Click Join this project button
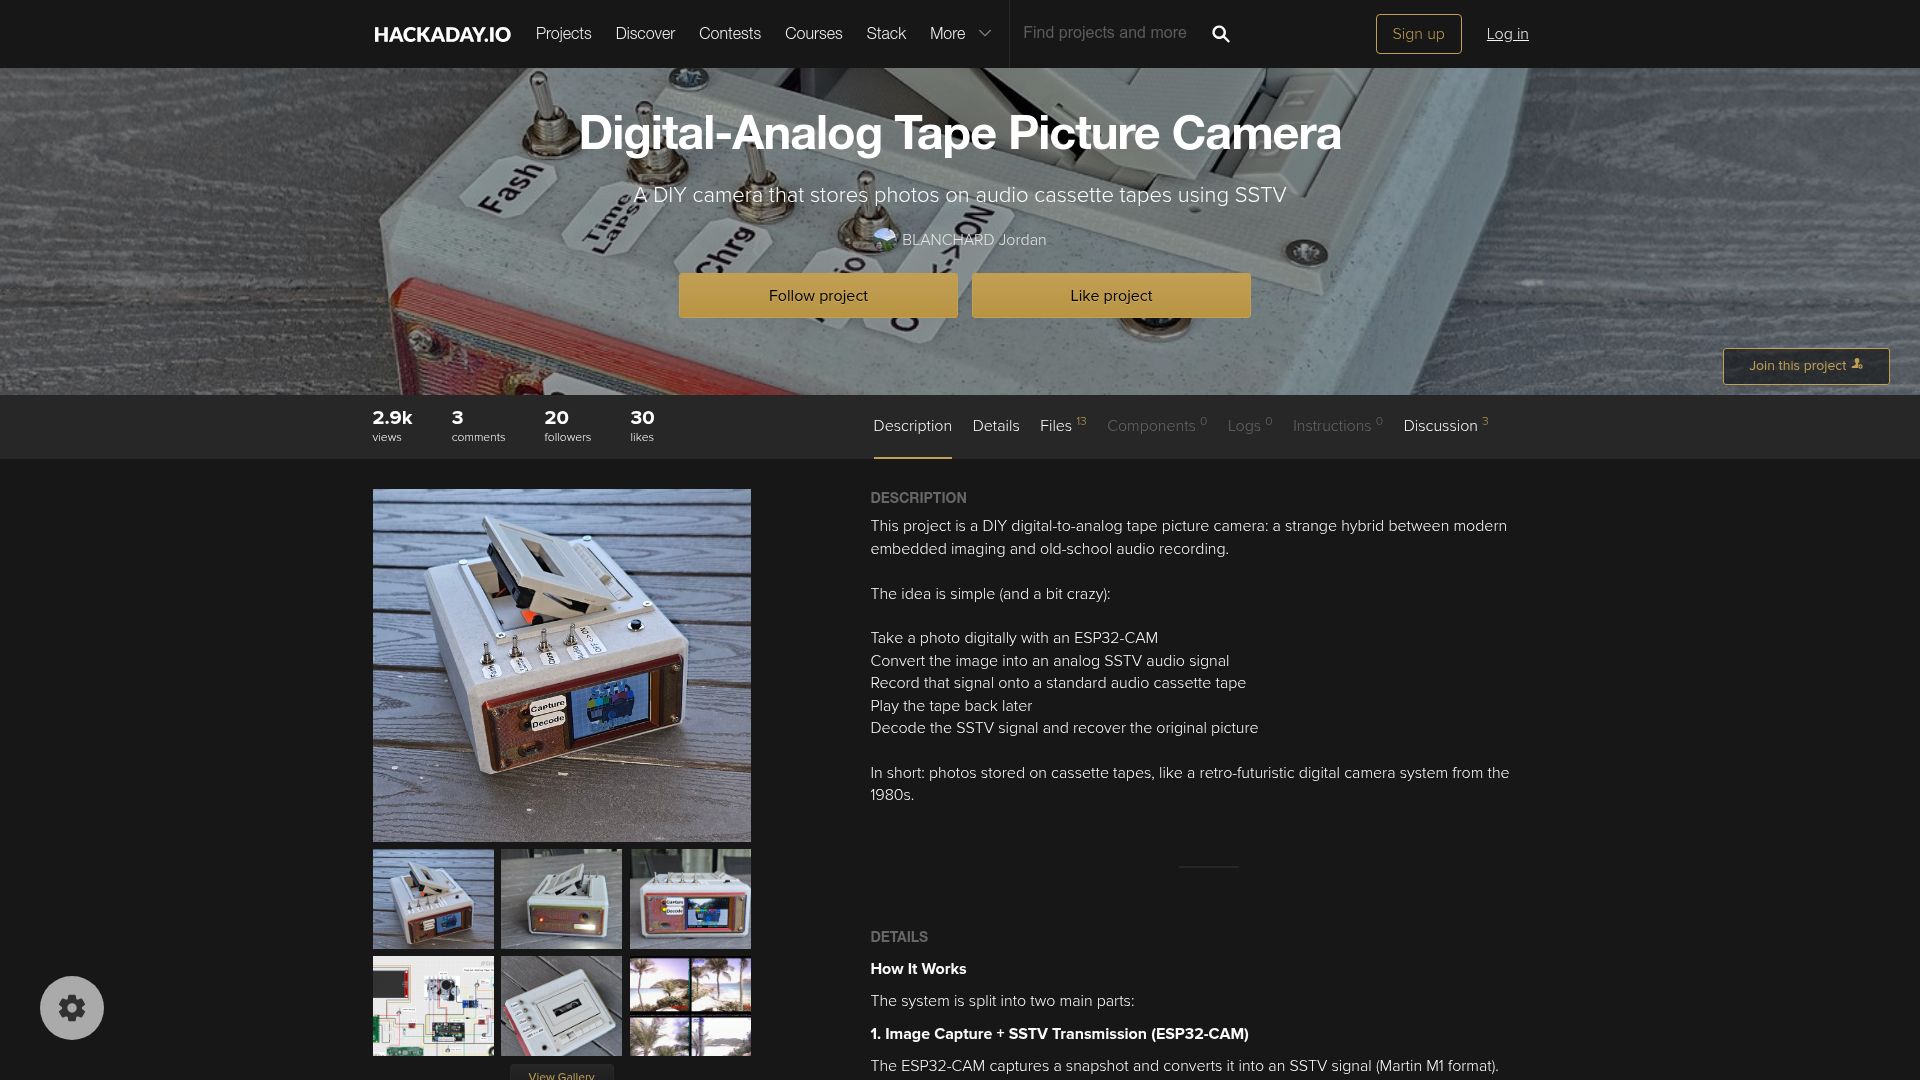 1806,366
